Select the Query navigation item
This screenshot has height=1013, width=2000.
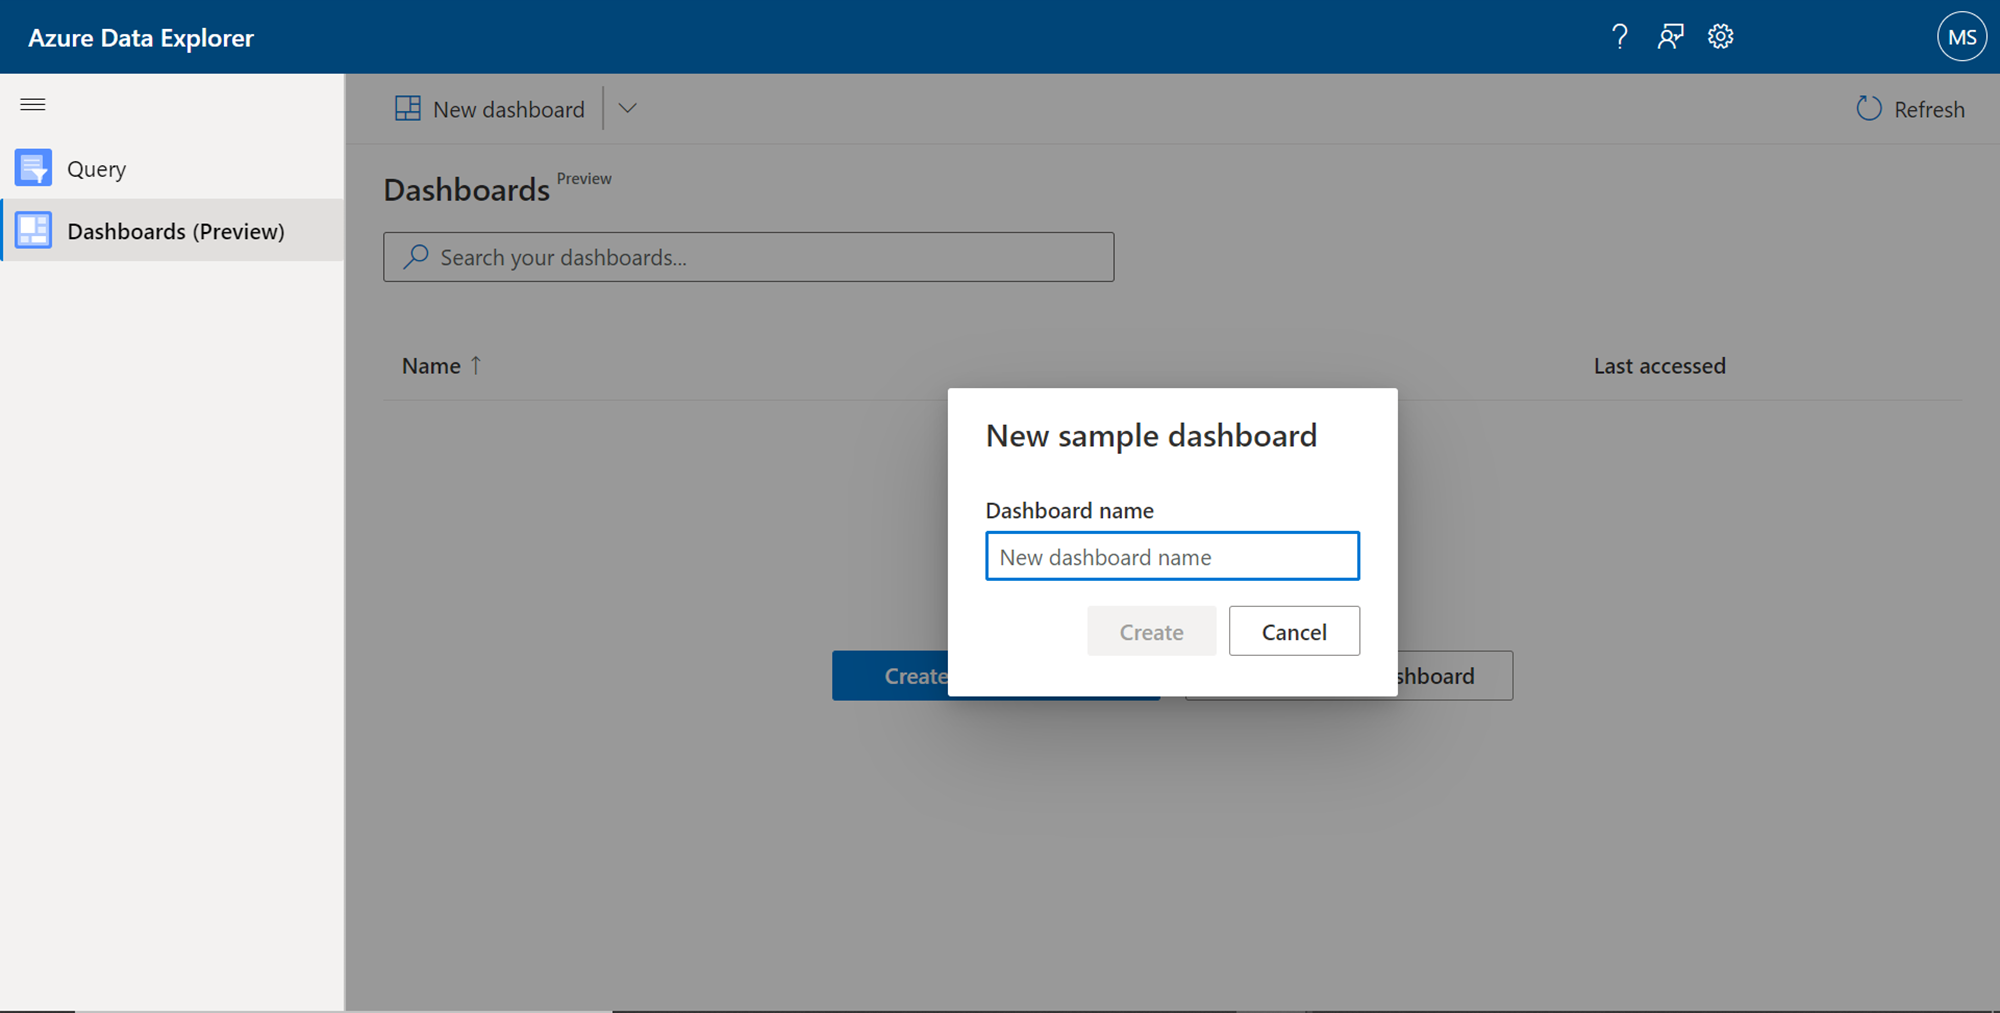pos(172,168)
